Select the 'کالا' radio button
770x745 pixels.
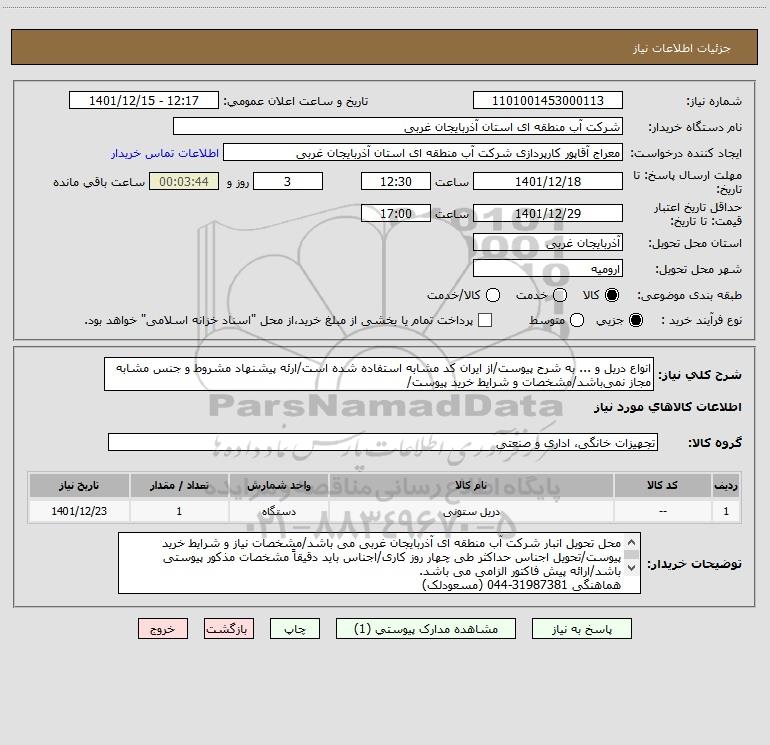pos(612,295)
